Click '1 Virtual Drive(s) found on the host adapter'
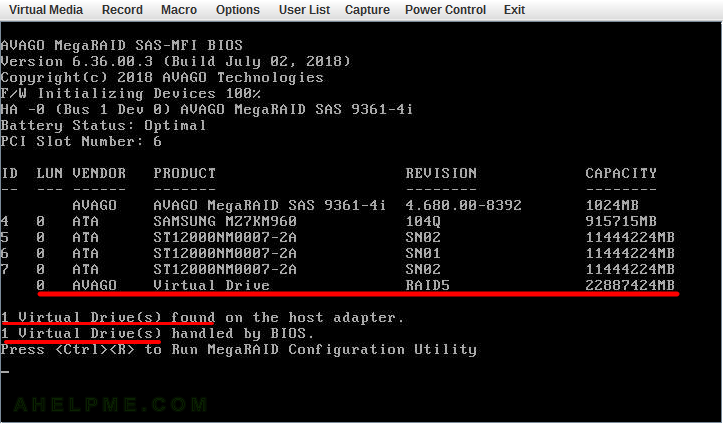Image resolution: width=723 pixels, height=424 pixels. click(x=202, y=317)
